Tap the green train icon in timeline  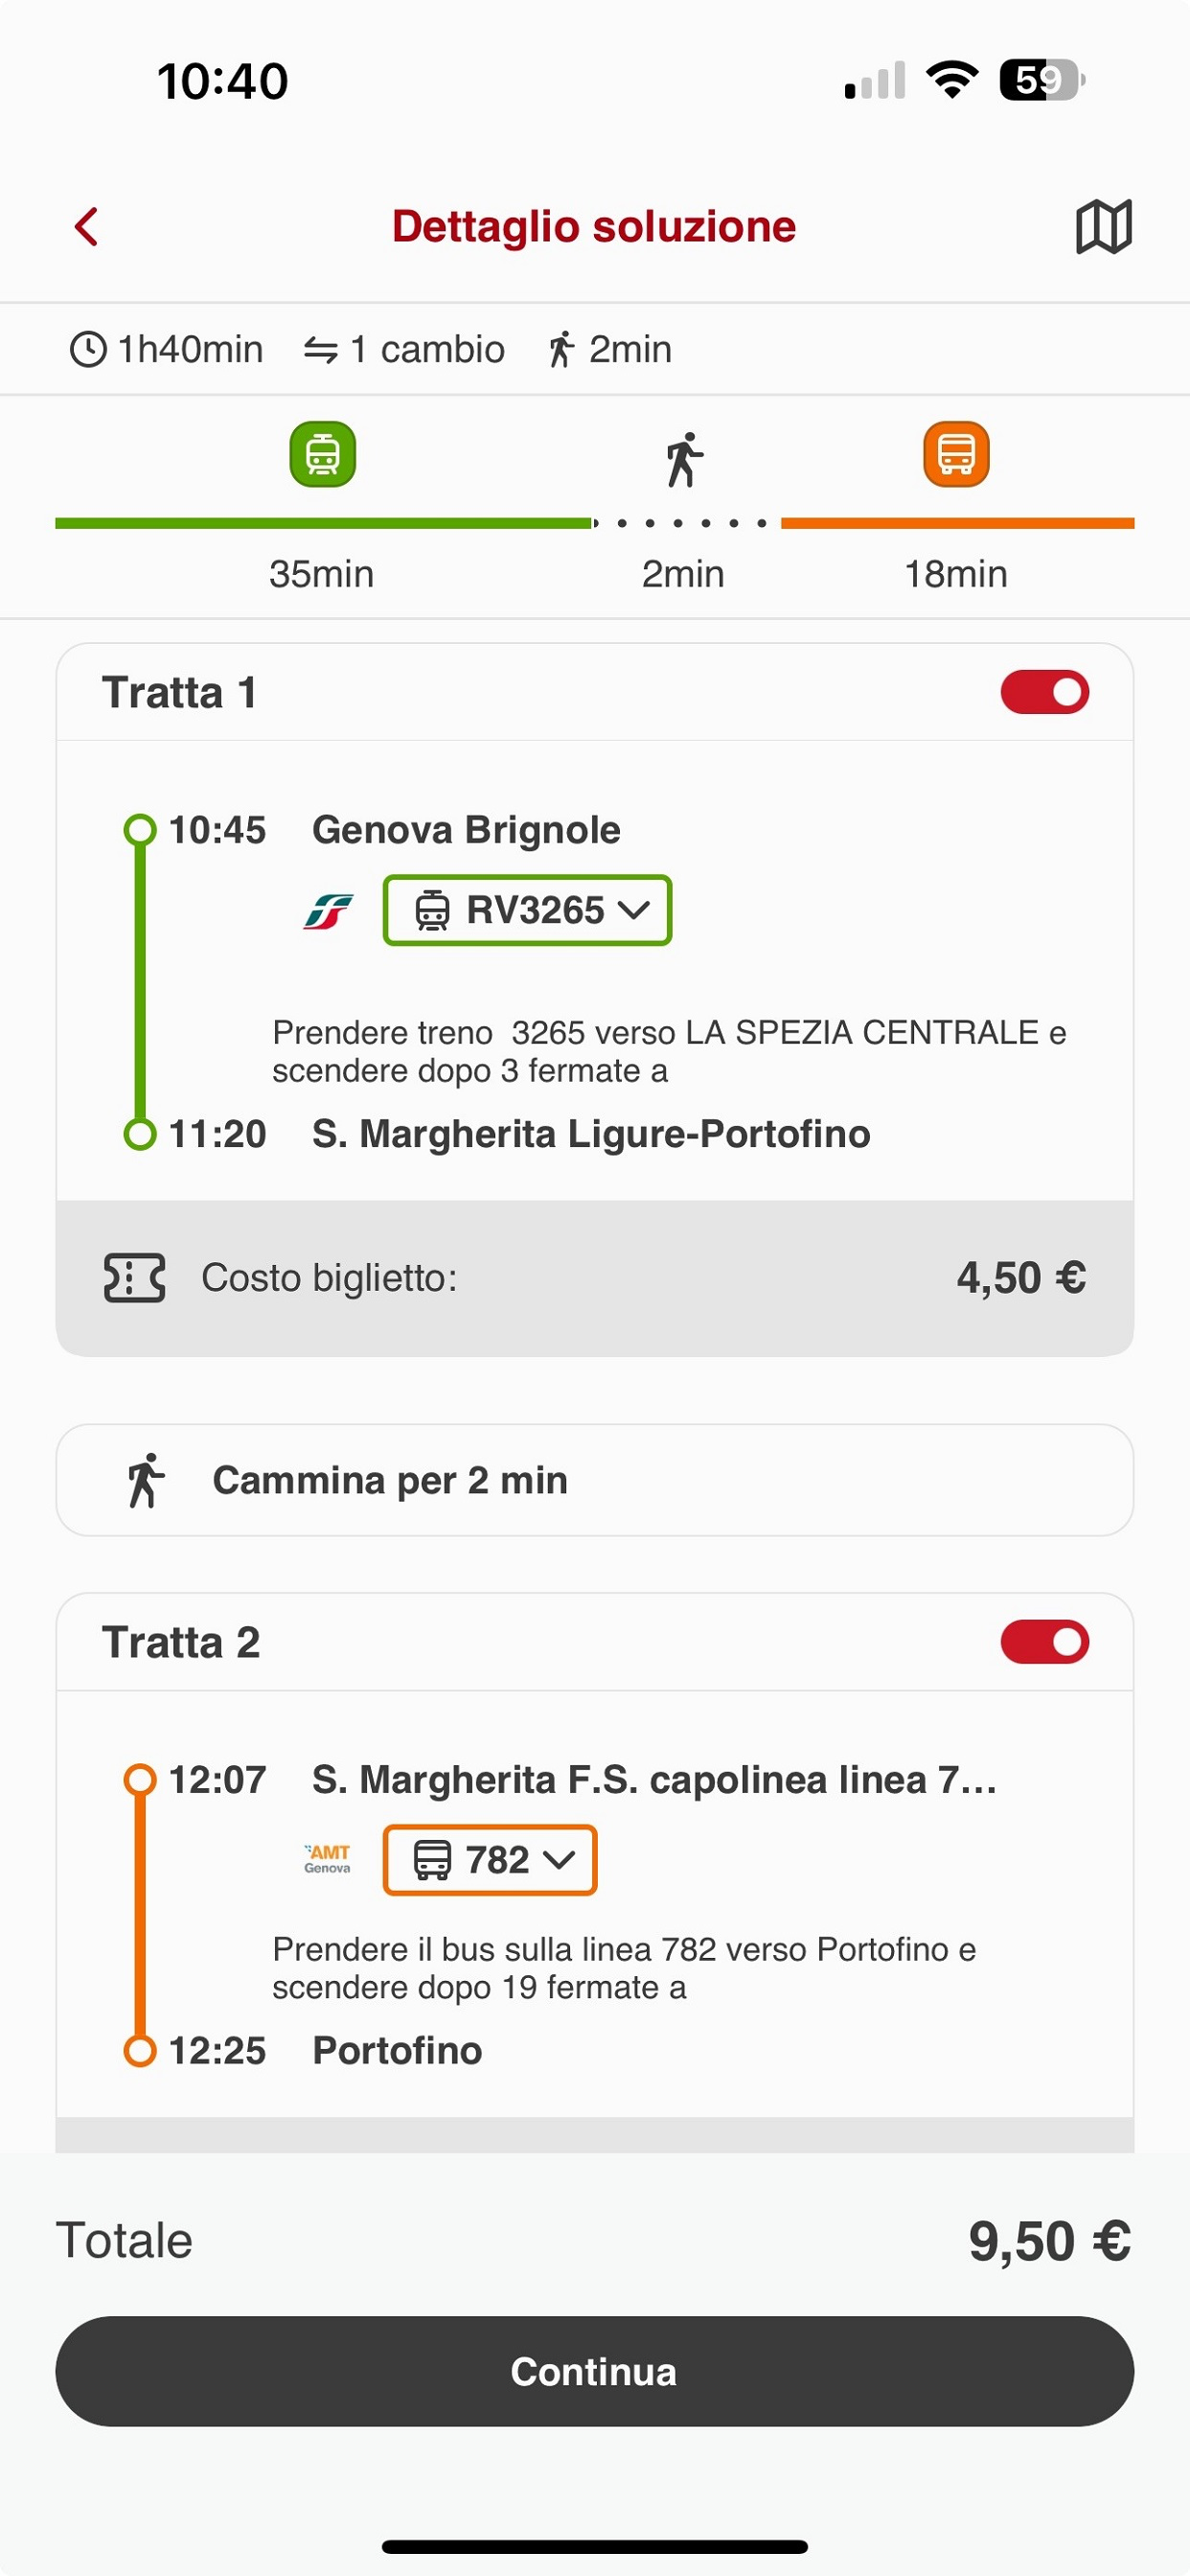click(x=322, y=455)
